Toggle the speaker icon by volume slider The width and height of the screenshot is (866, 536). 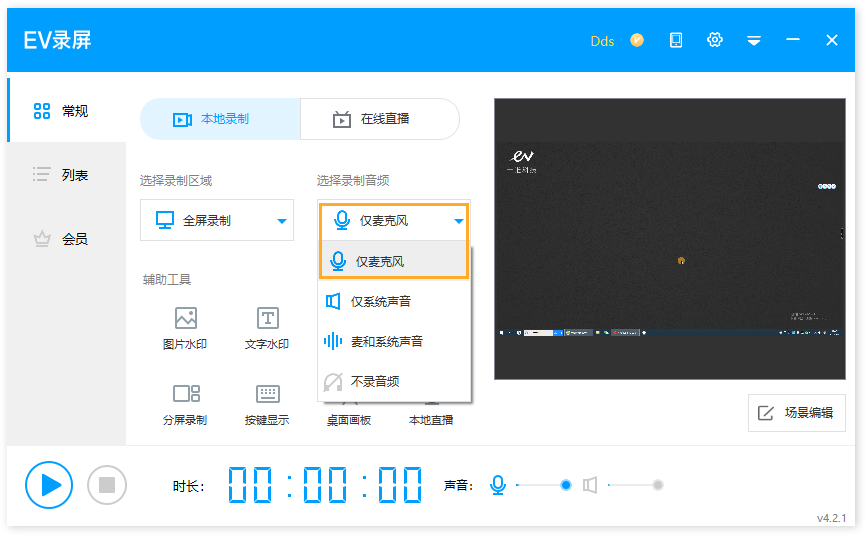pyautogui.click(x=590, y=485)
